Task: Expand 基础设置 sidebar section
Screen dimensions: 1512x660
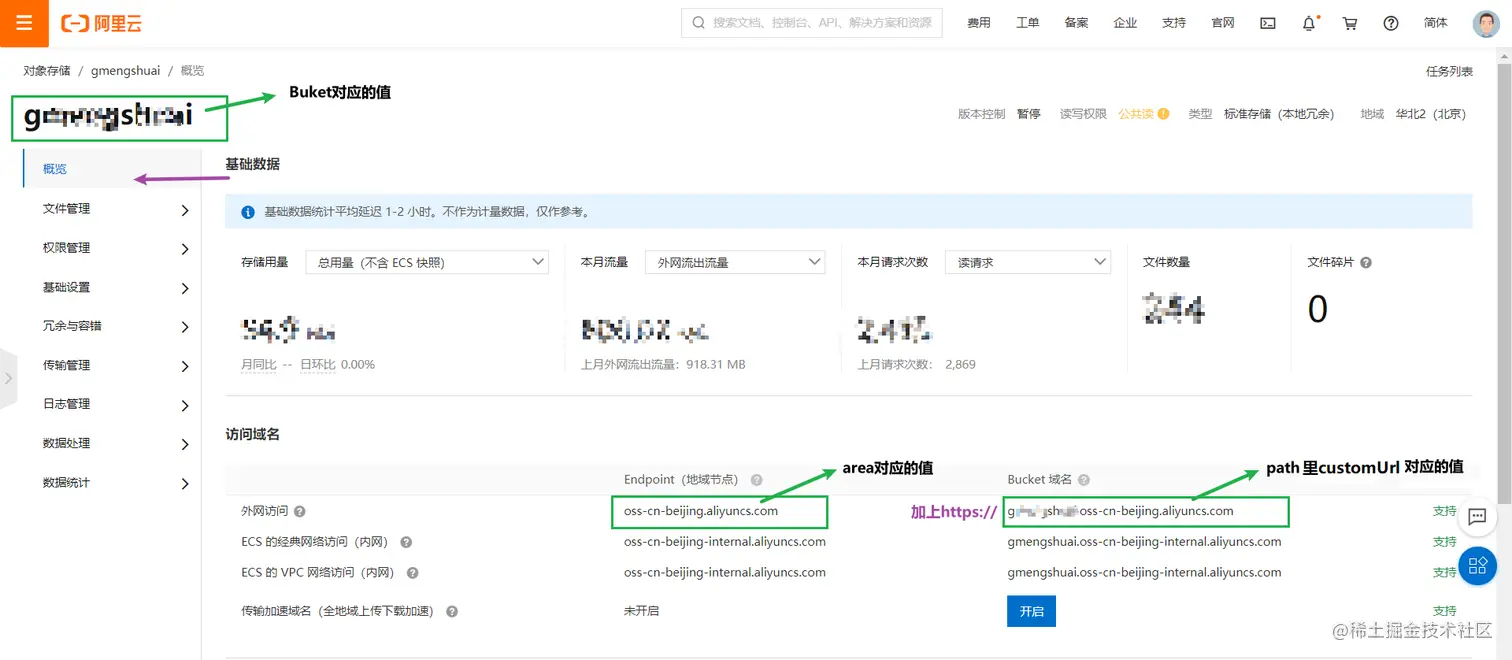Action: click(x=111, y=288)
